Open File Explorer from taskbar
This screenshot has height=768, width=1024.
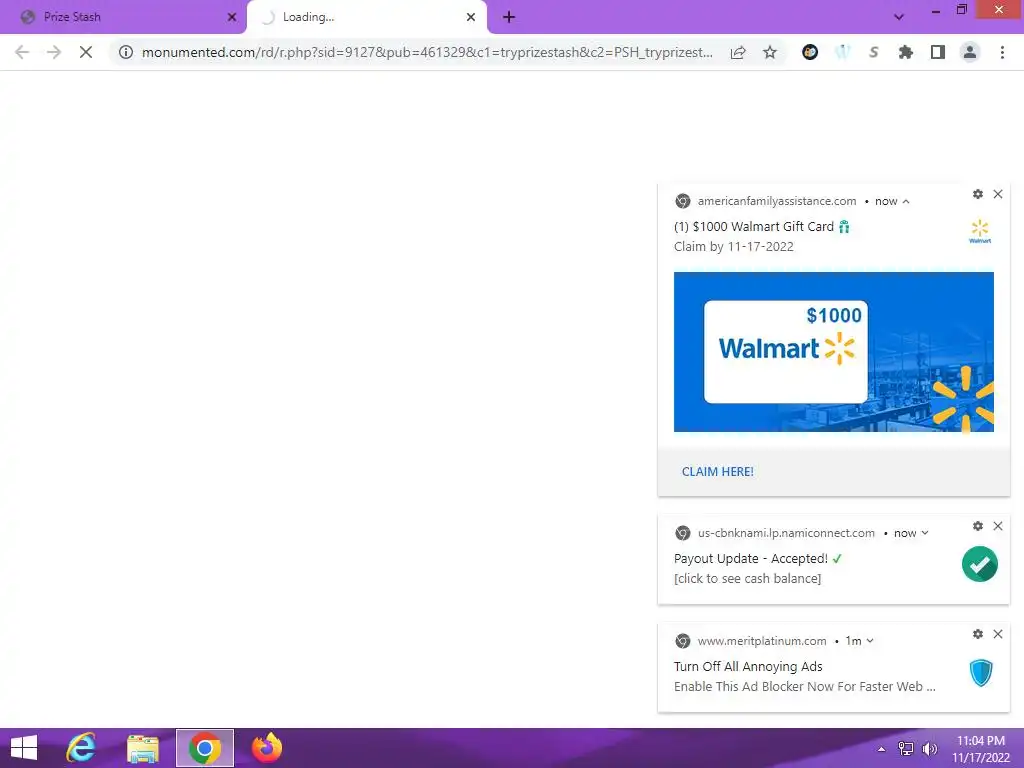(x=143, y=748)
